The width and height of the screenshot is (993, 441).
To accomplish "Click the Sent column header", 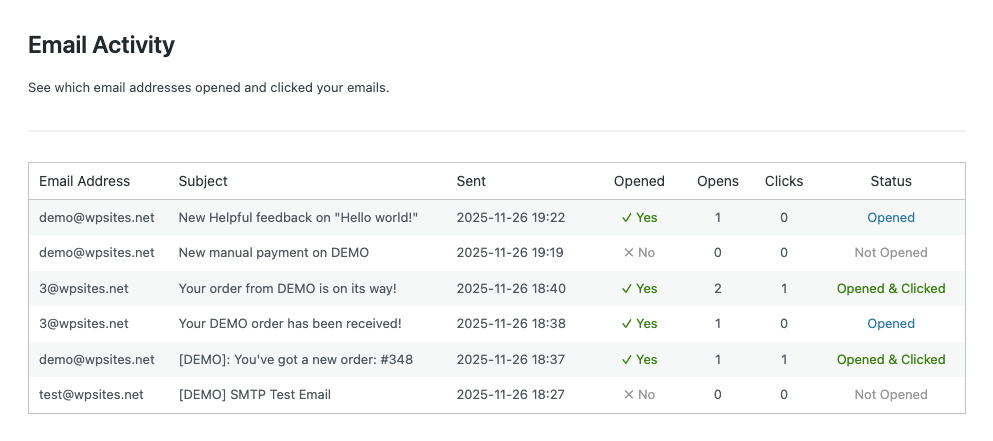I will (471, 181).
